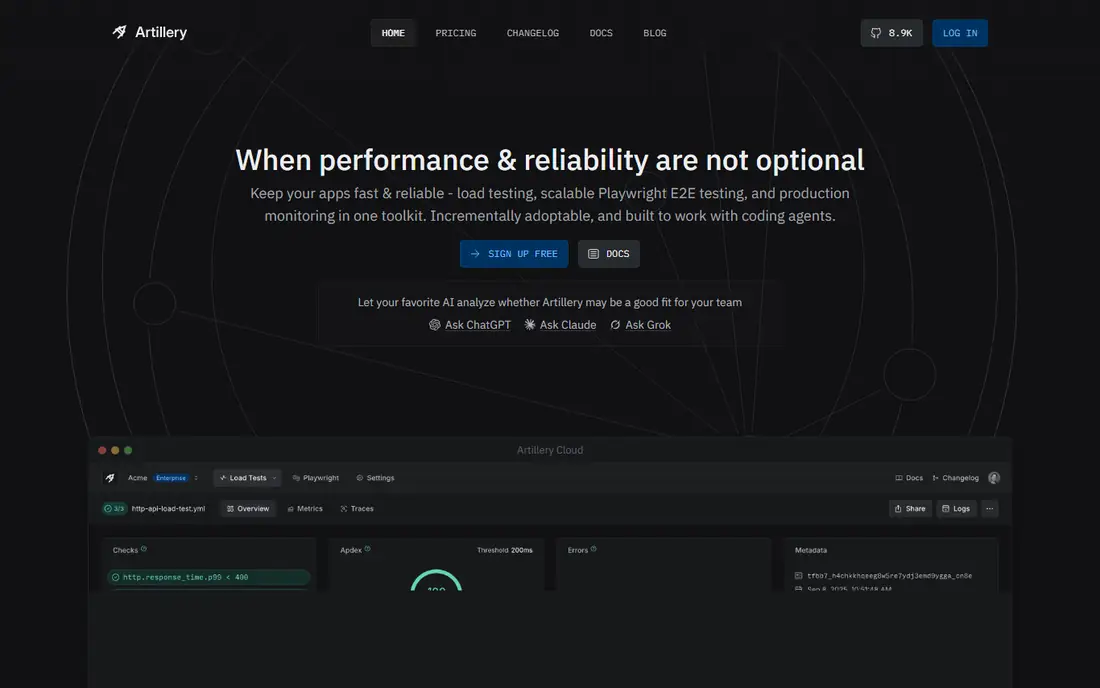Click the document icon on the hero Docs button
1100x688 pixels.
click(x=593, y=254)
